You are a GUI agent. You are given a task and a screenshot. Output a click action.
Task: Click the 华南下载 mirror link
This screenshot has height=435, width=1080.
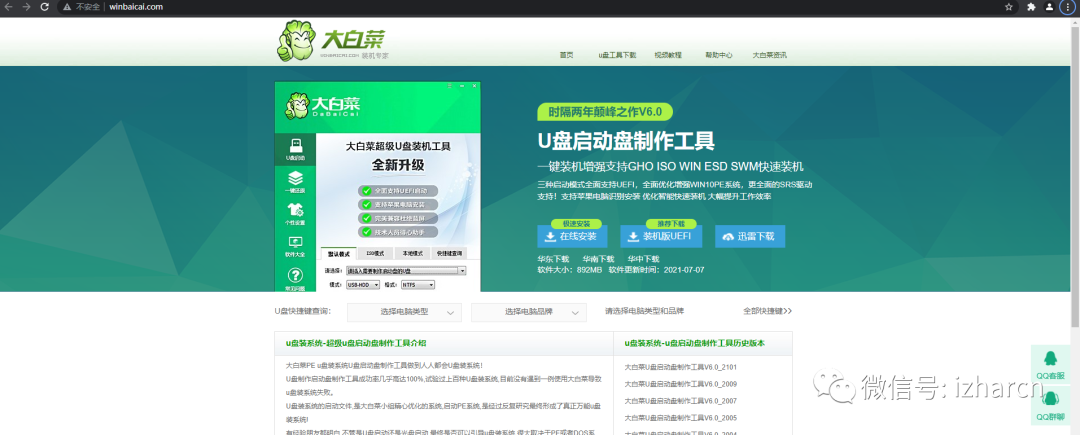[598, 259]
